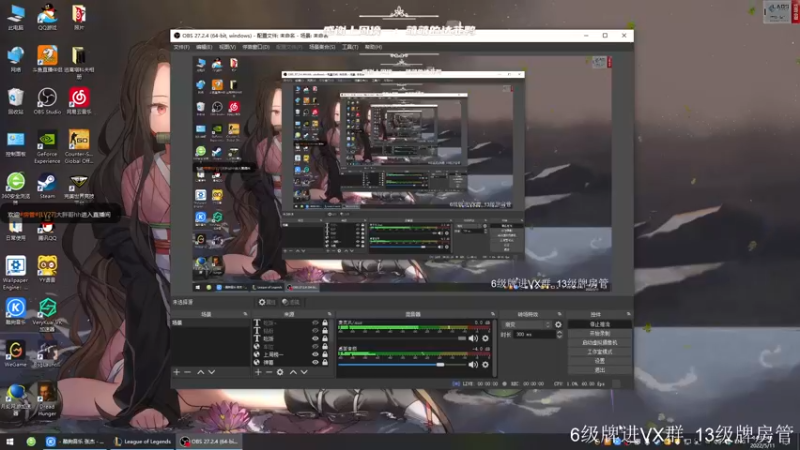Mute the second mixer audio channel
The image size is (800, 450).
(x=473, y=364)
